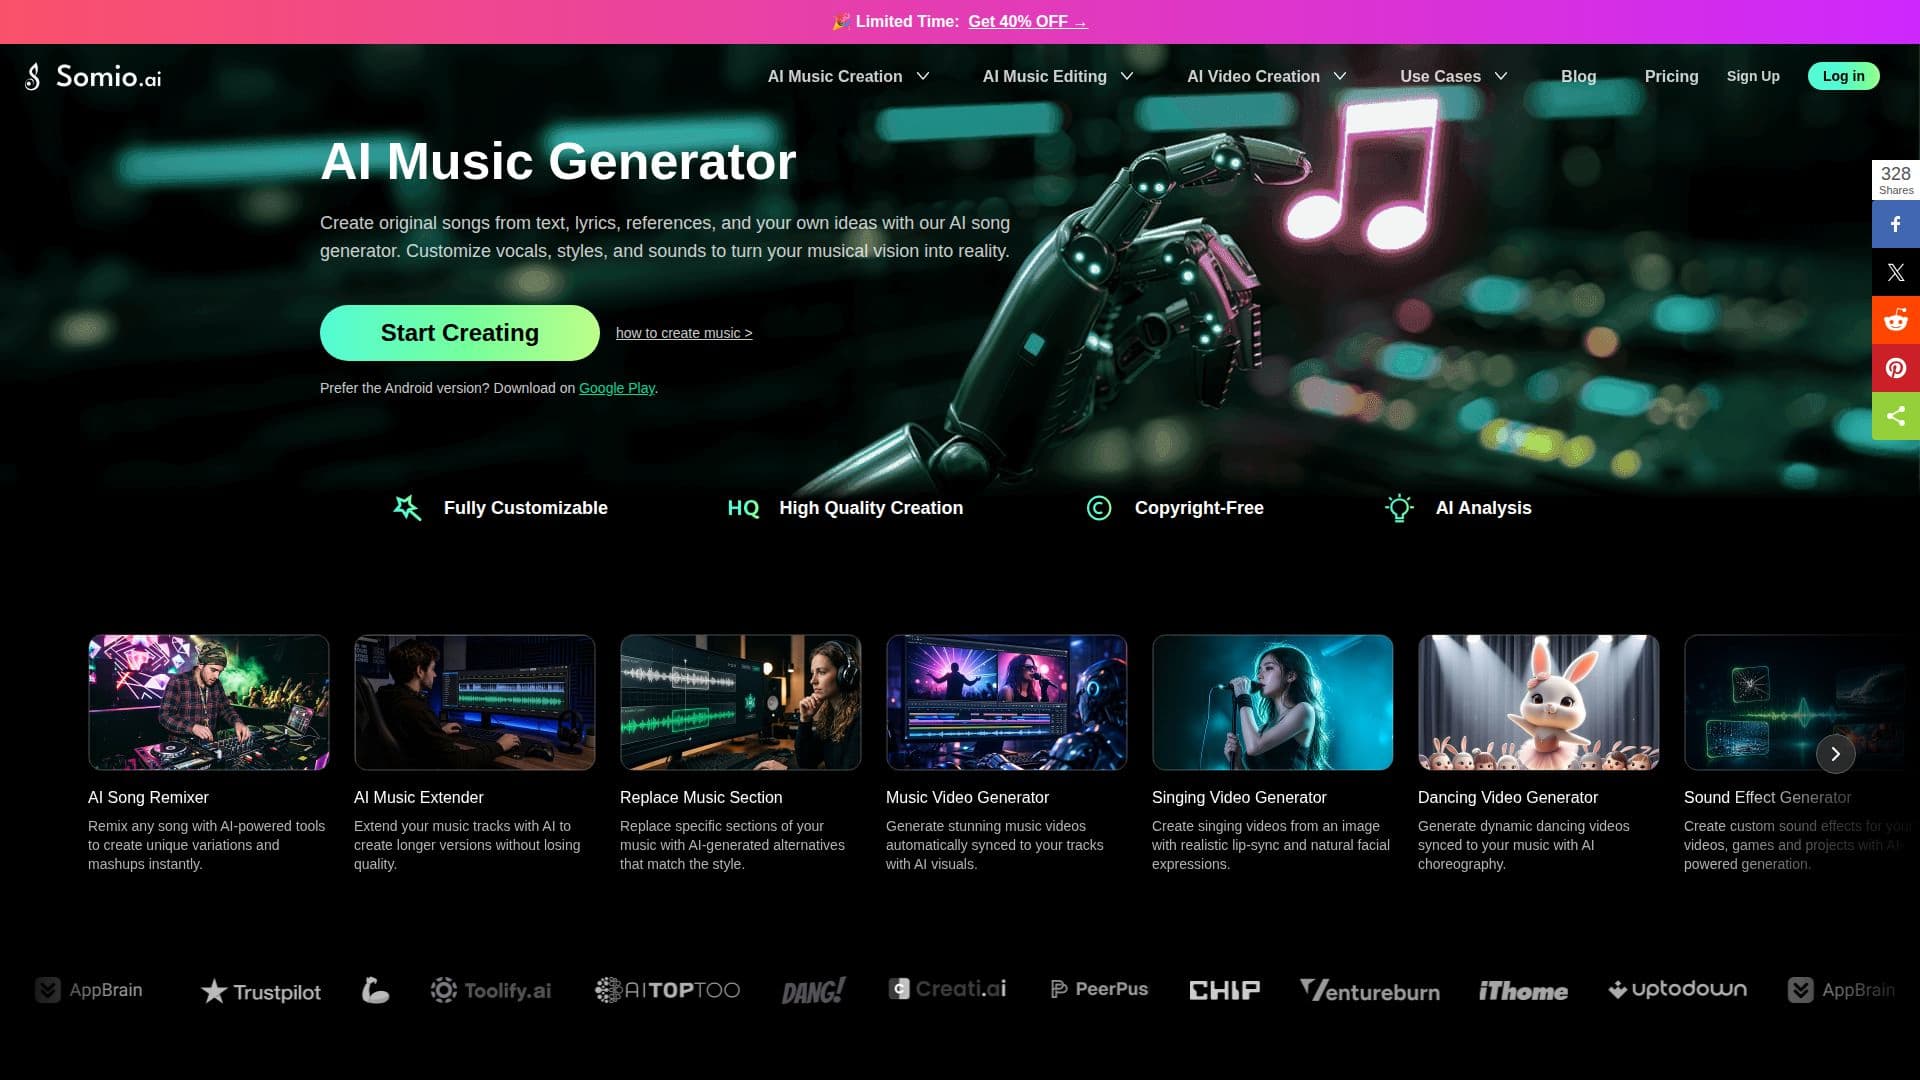Advance carousel with the right arrow
1920x1080 pixels.
(x=1835, y=754)
